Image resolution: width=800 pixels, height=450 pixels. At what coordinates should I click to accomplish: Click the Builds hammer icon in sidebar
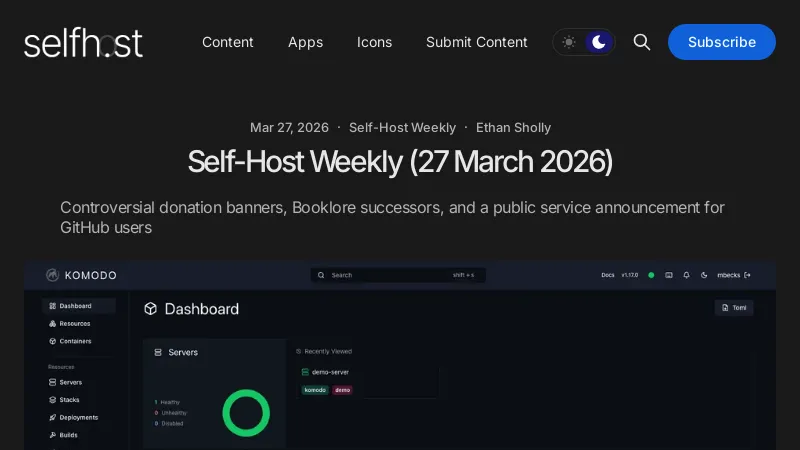click(x=52, y=435)
